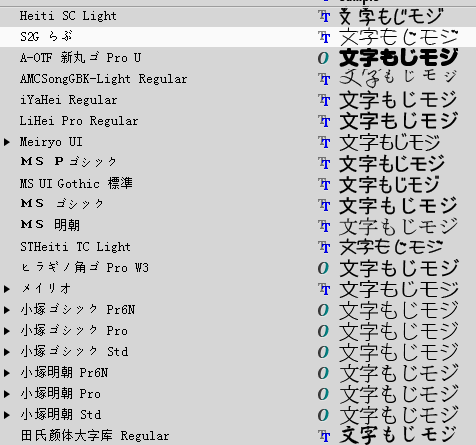Viewport: 476px width, 445px height.
Task: Expand the メイリオ font family
Action: point(7,289)
